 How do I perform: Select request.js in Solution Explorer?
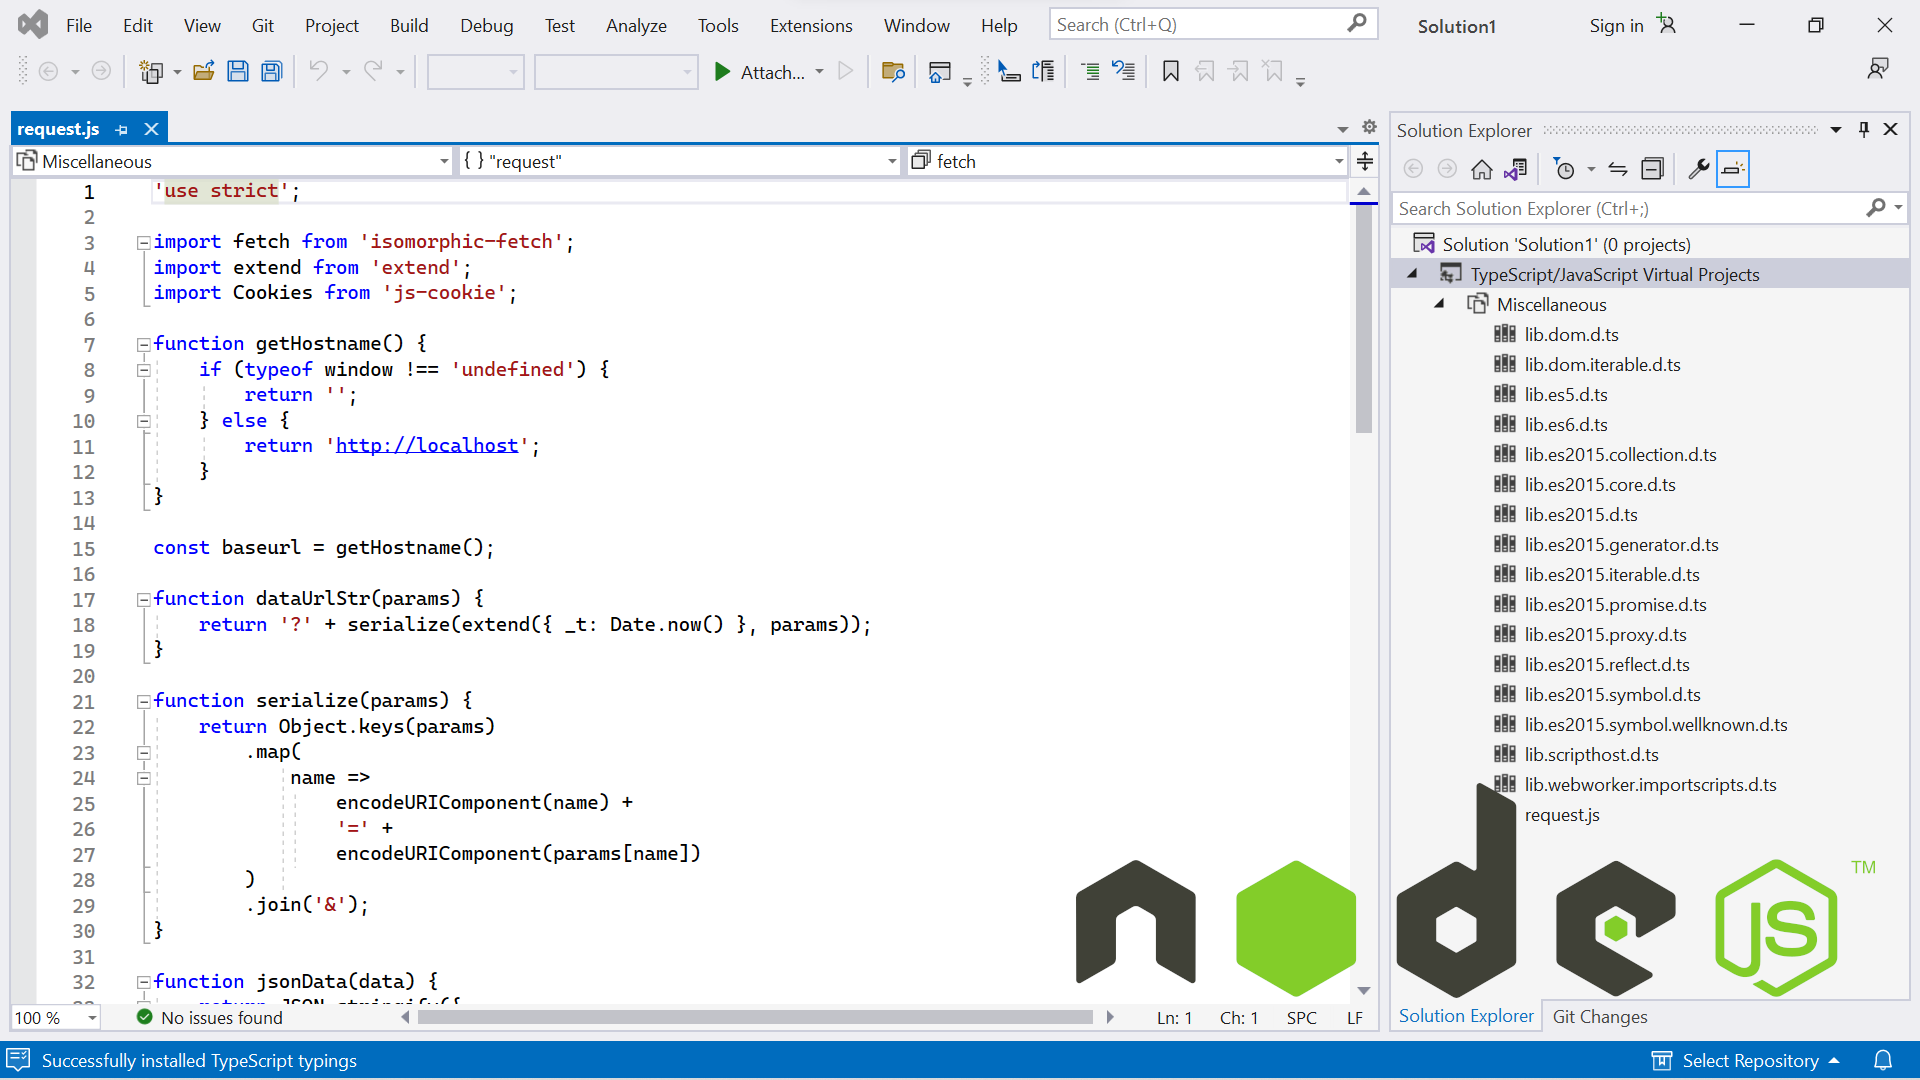coord(1562,814)
